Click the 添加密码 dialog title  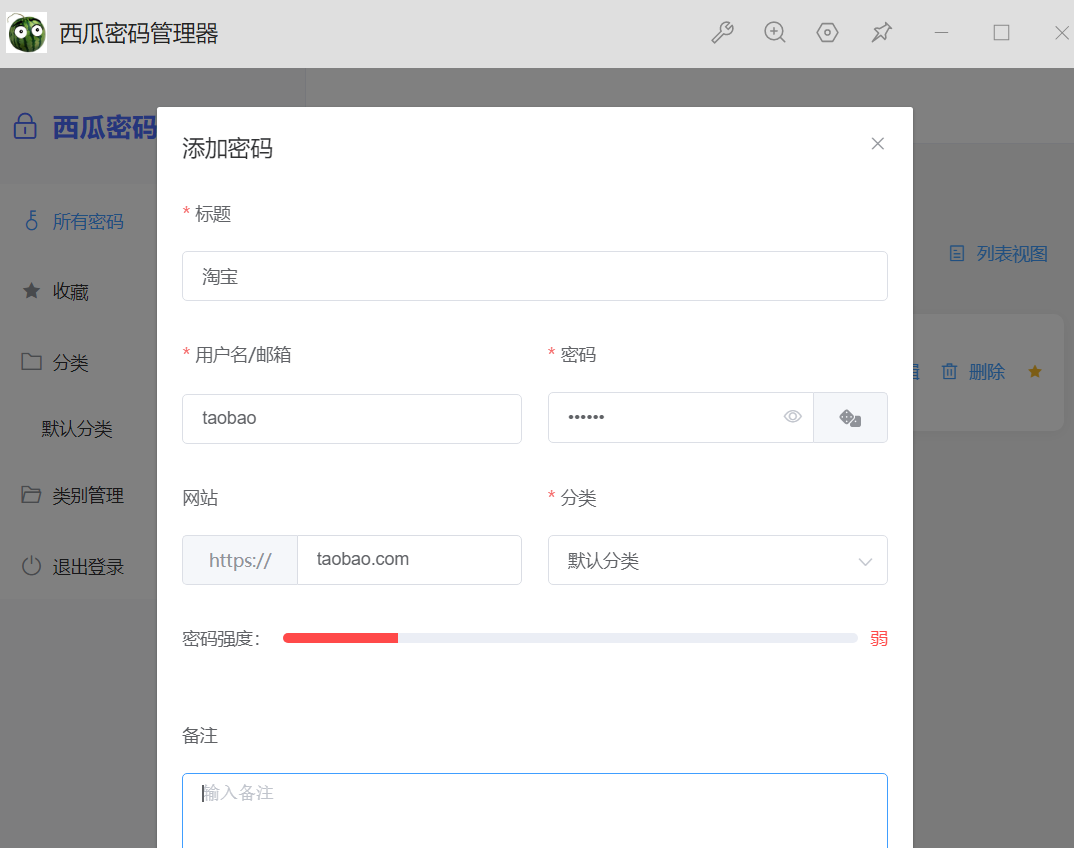[x=227, y=148]
